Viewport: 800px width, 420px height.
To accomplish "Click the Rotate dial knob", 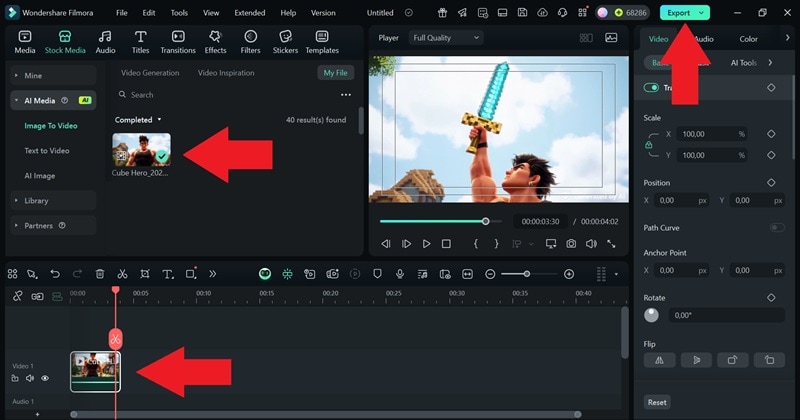I will 651,315.
